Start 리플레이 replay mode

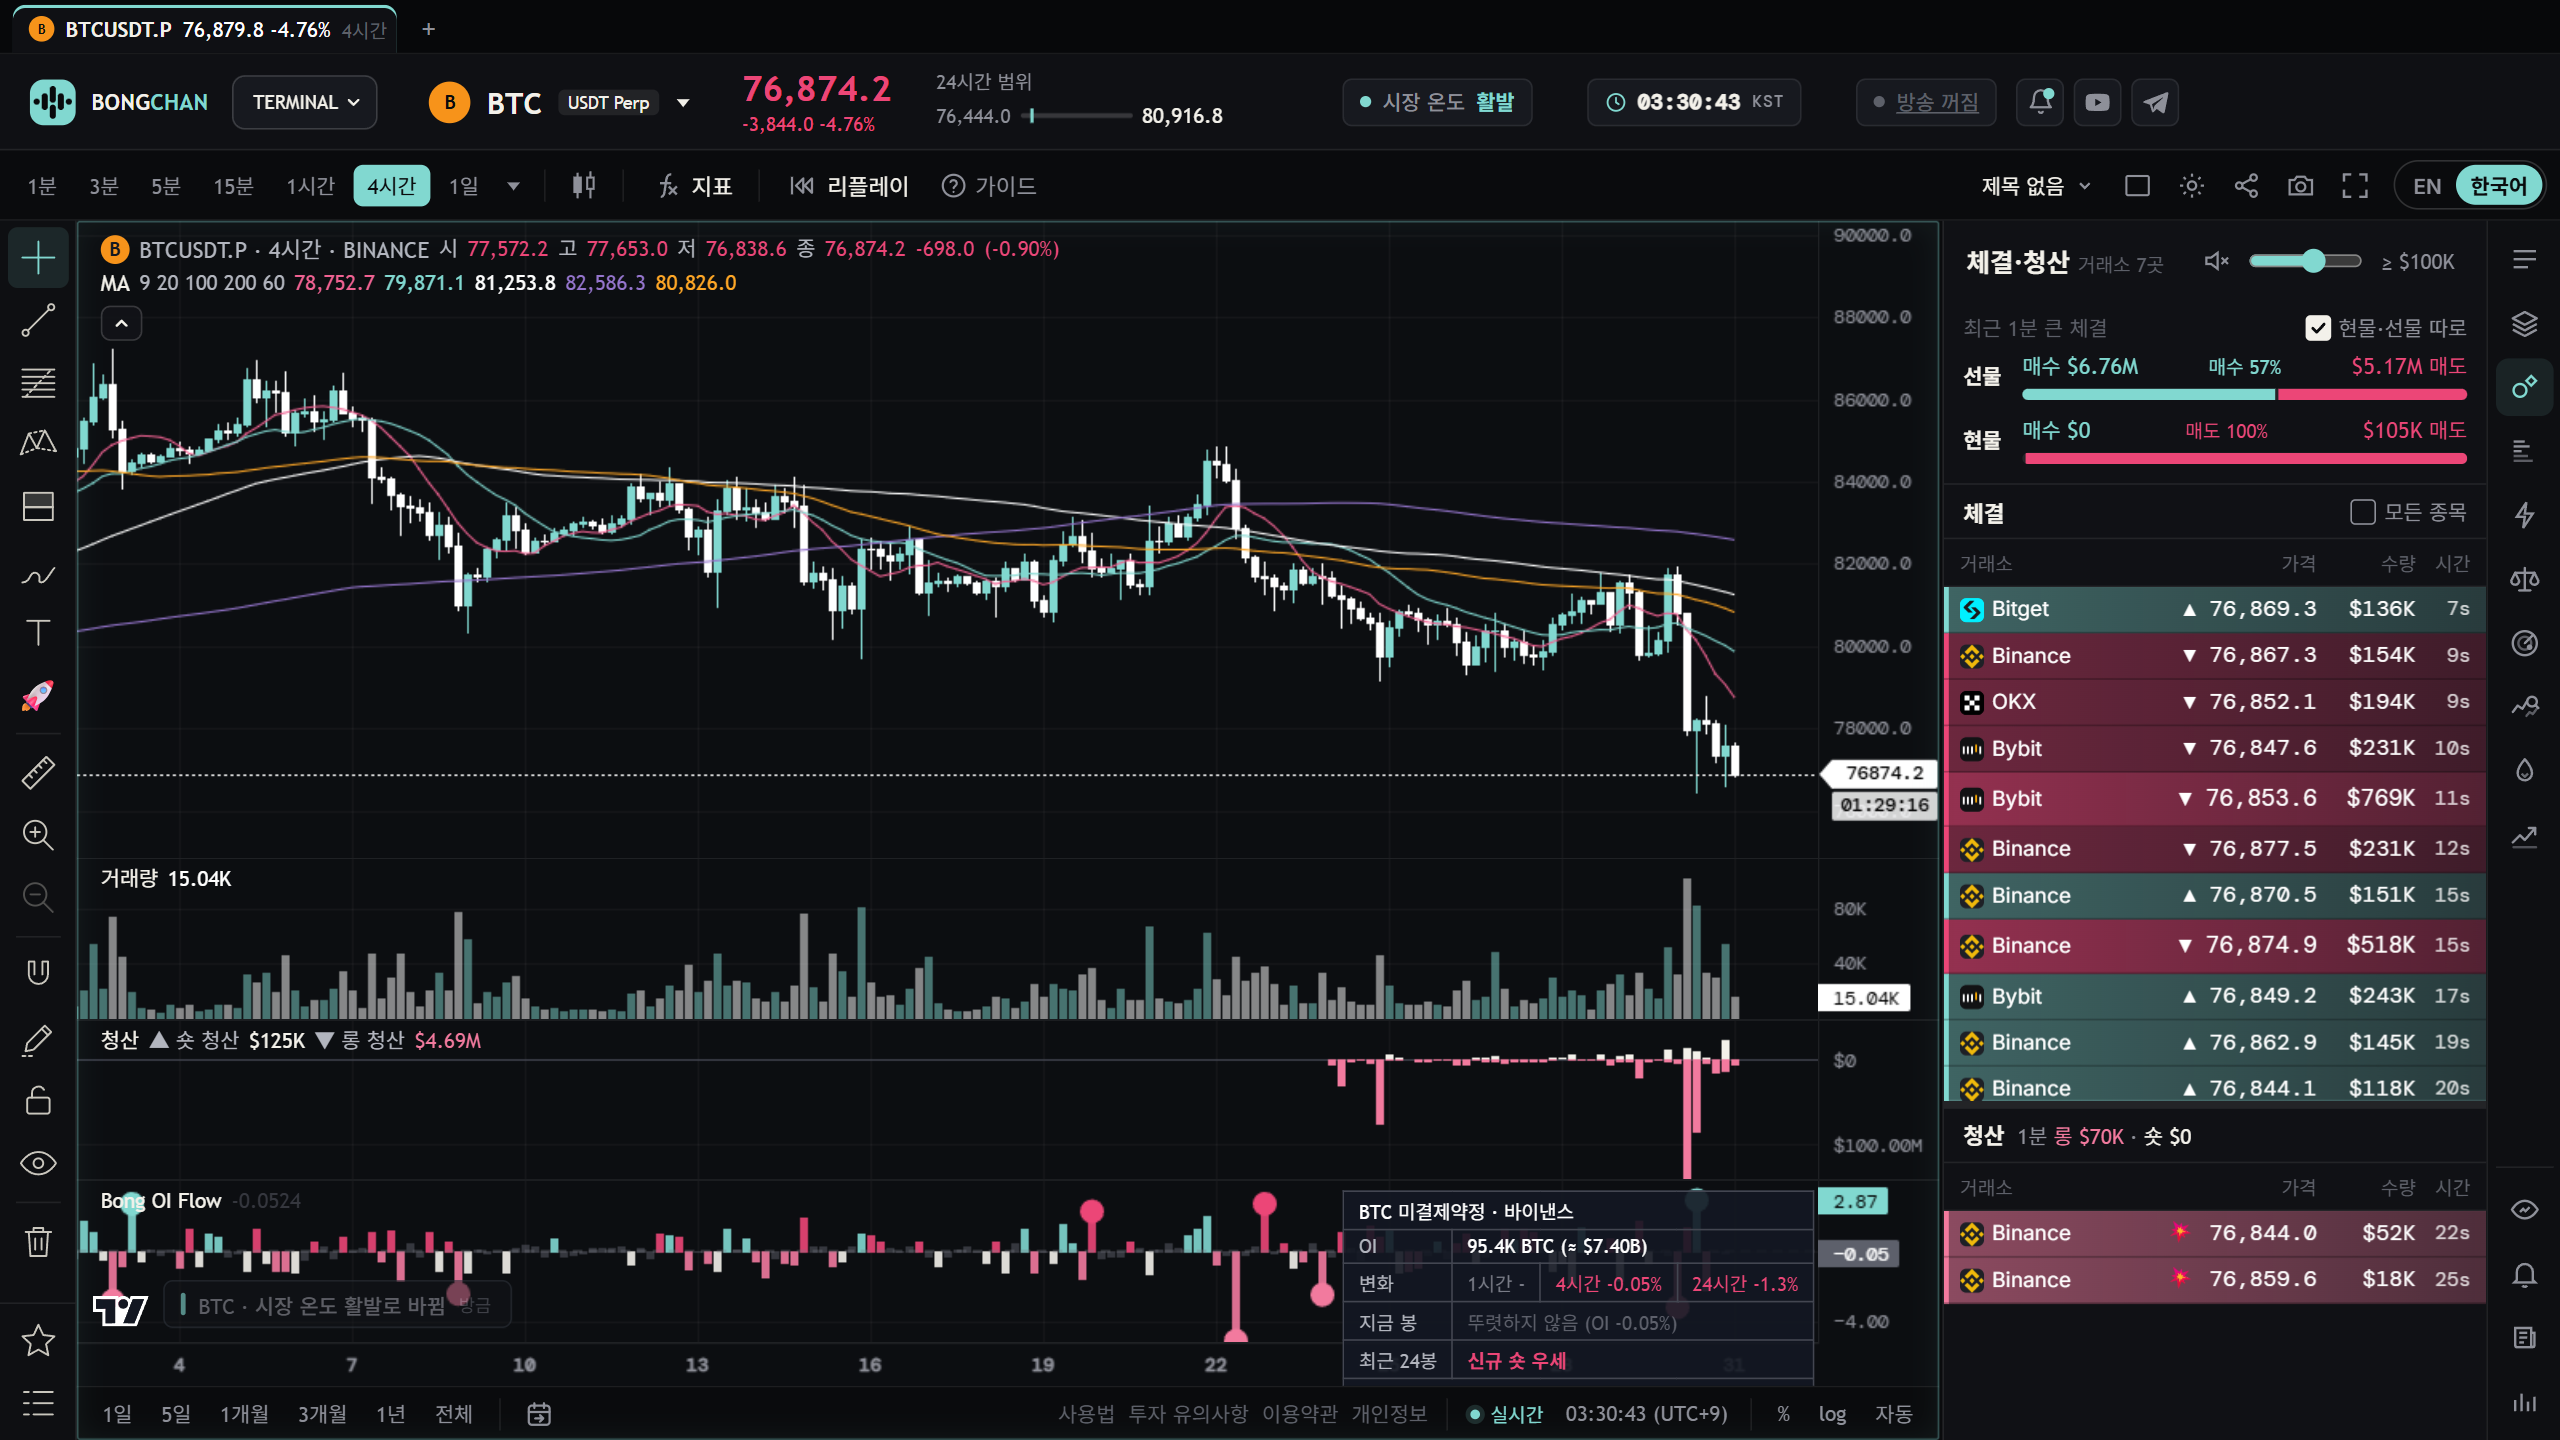click(849, 186)
